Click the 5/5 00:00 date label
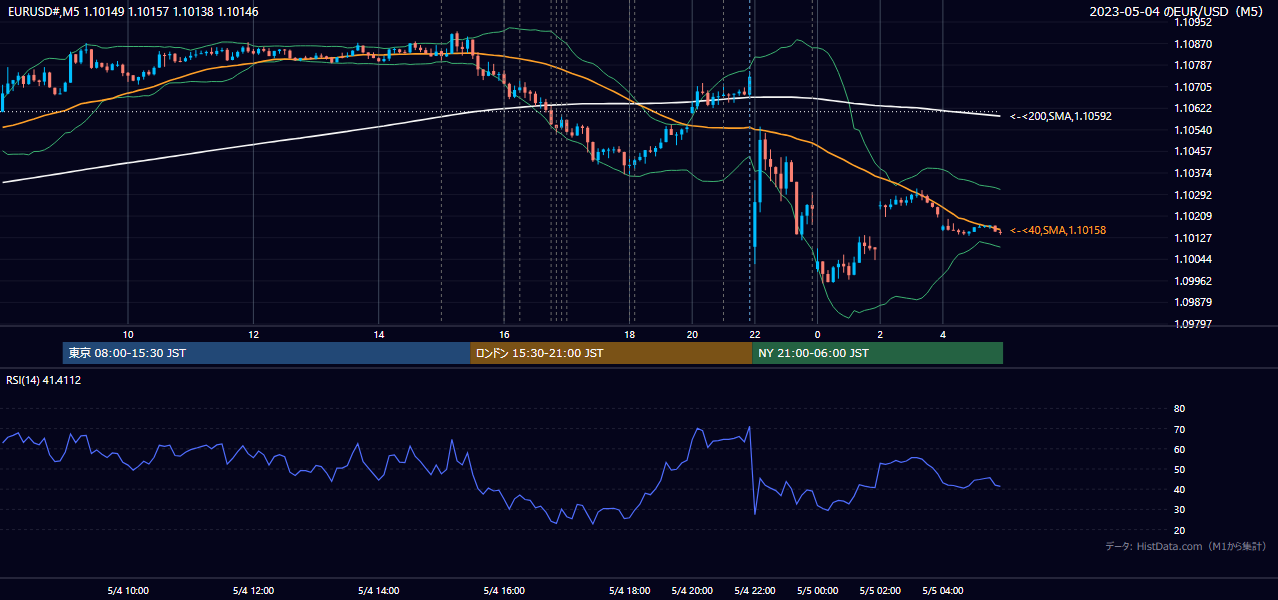 click(816, 590)
